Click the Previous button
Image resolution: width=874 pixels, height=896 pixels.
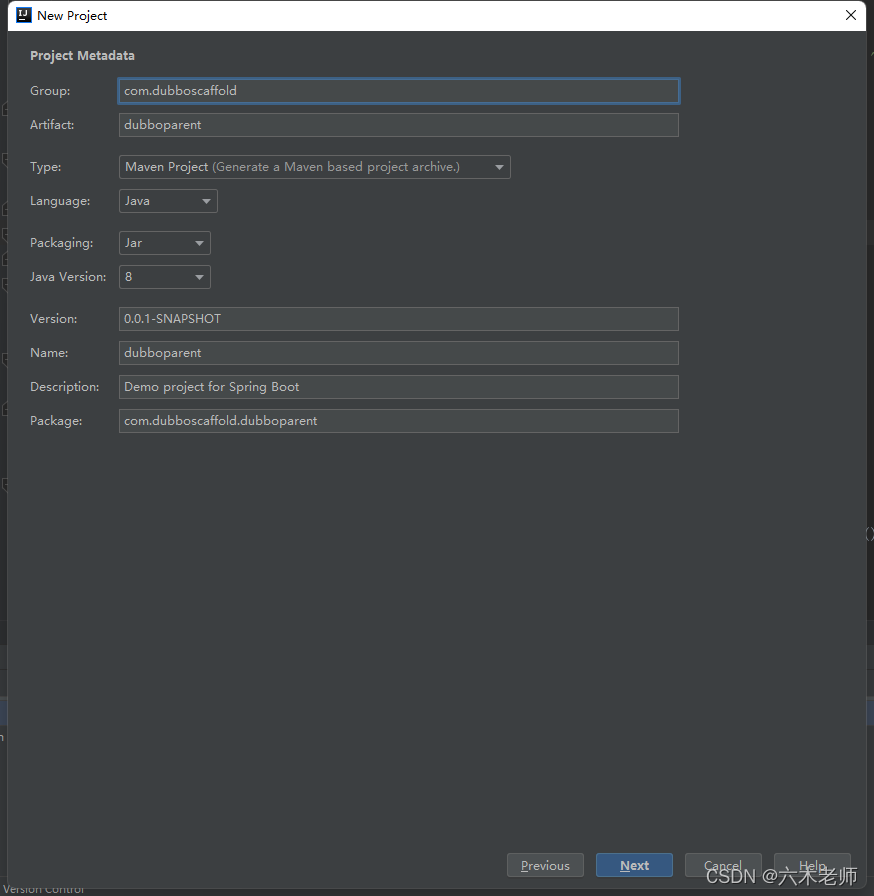pos(546,865)
